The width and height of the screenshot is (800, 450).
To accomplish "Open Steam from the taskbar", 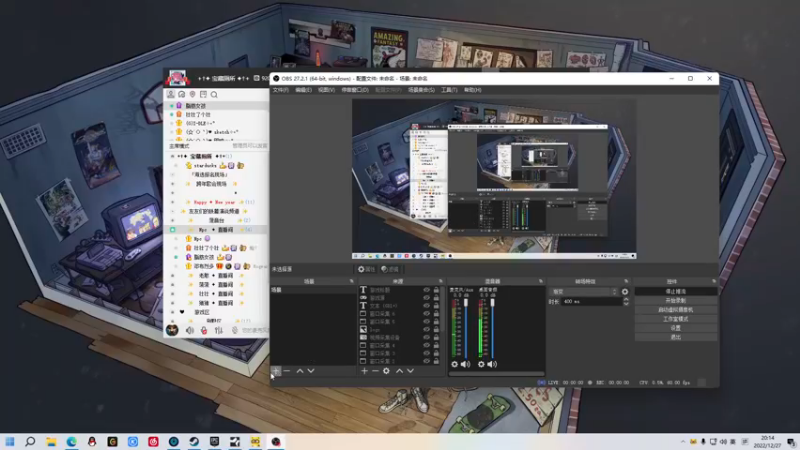I will pos(194,441).
